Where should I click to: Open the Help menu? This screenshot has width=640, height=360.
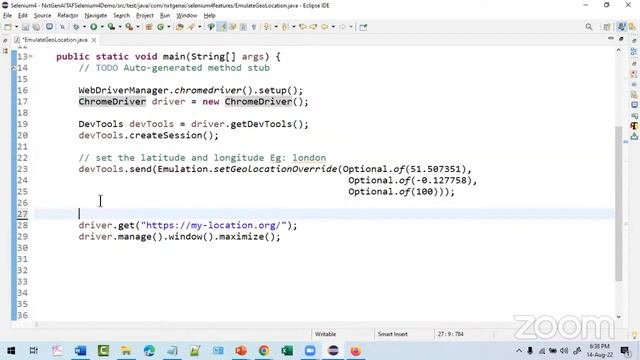tap(209, 16)
